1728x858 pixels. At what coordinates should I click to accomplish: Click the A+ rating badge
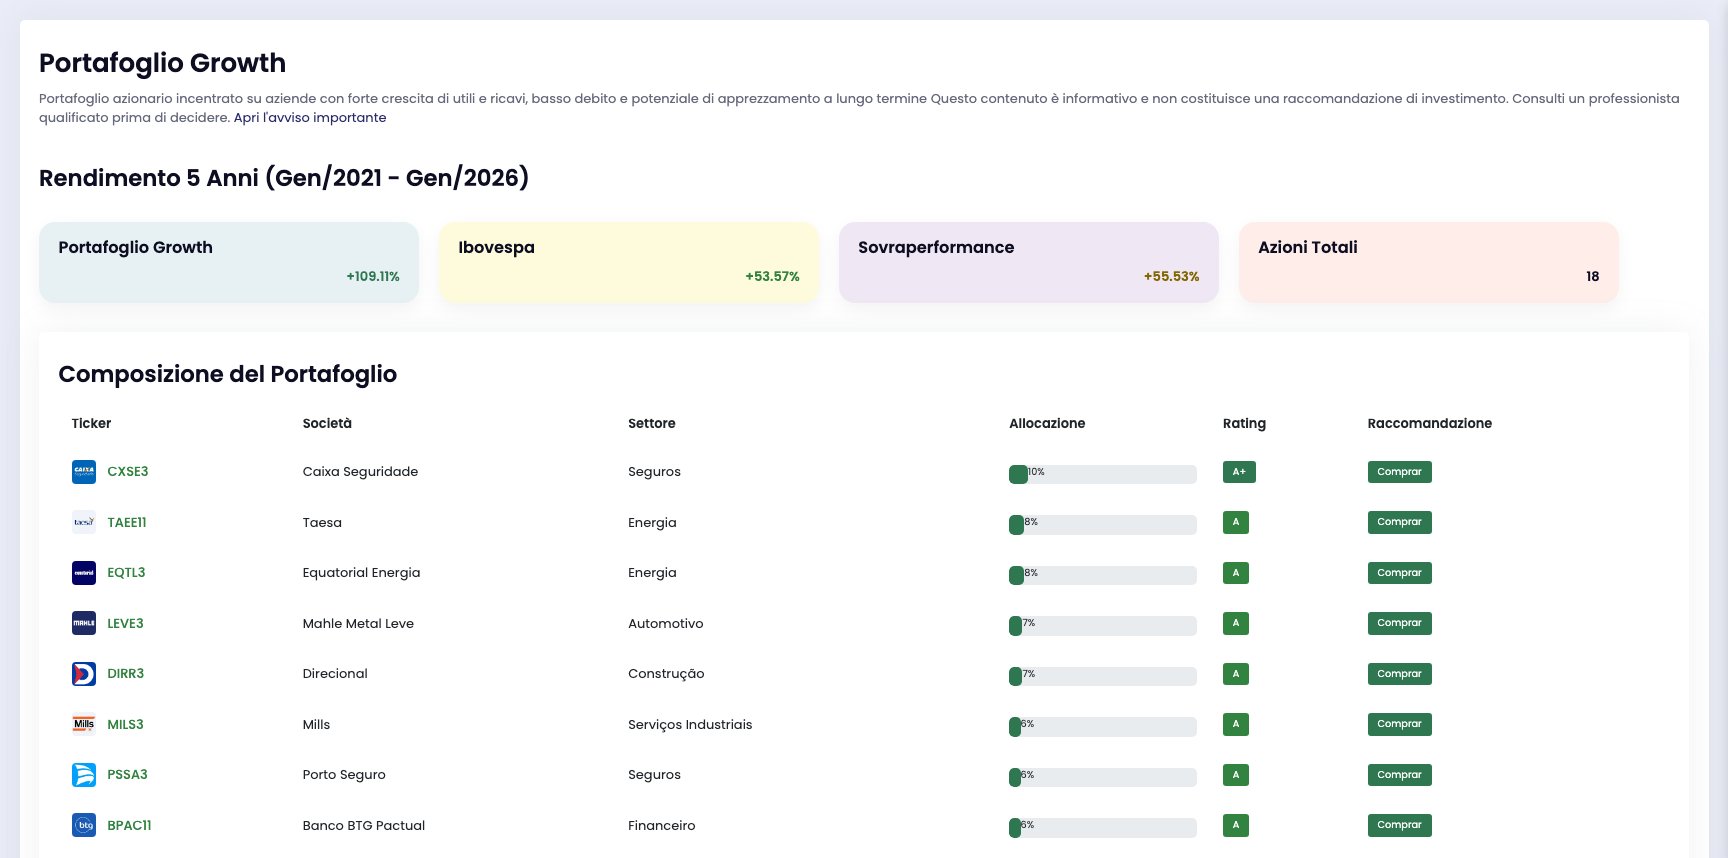point(1239,472)
